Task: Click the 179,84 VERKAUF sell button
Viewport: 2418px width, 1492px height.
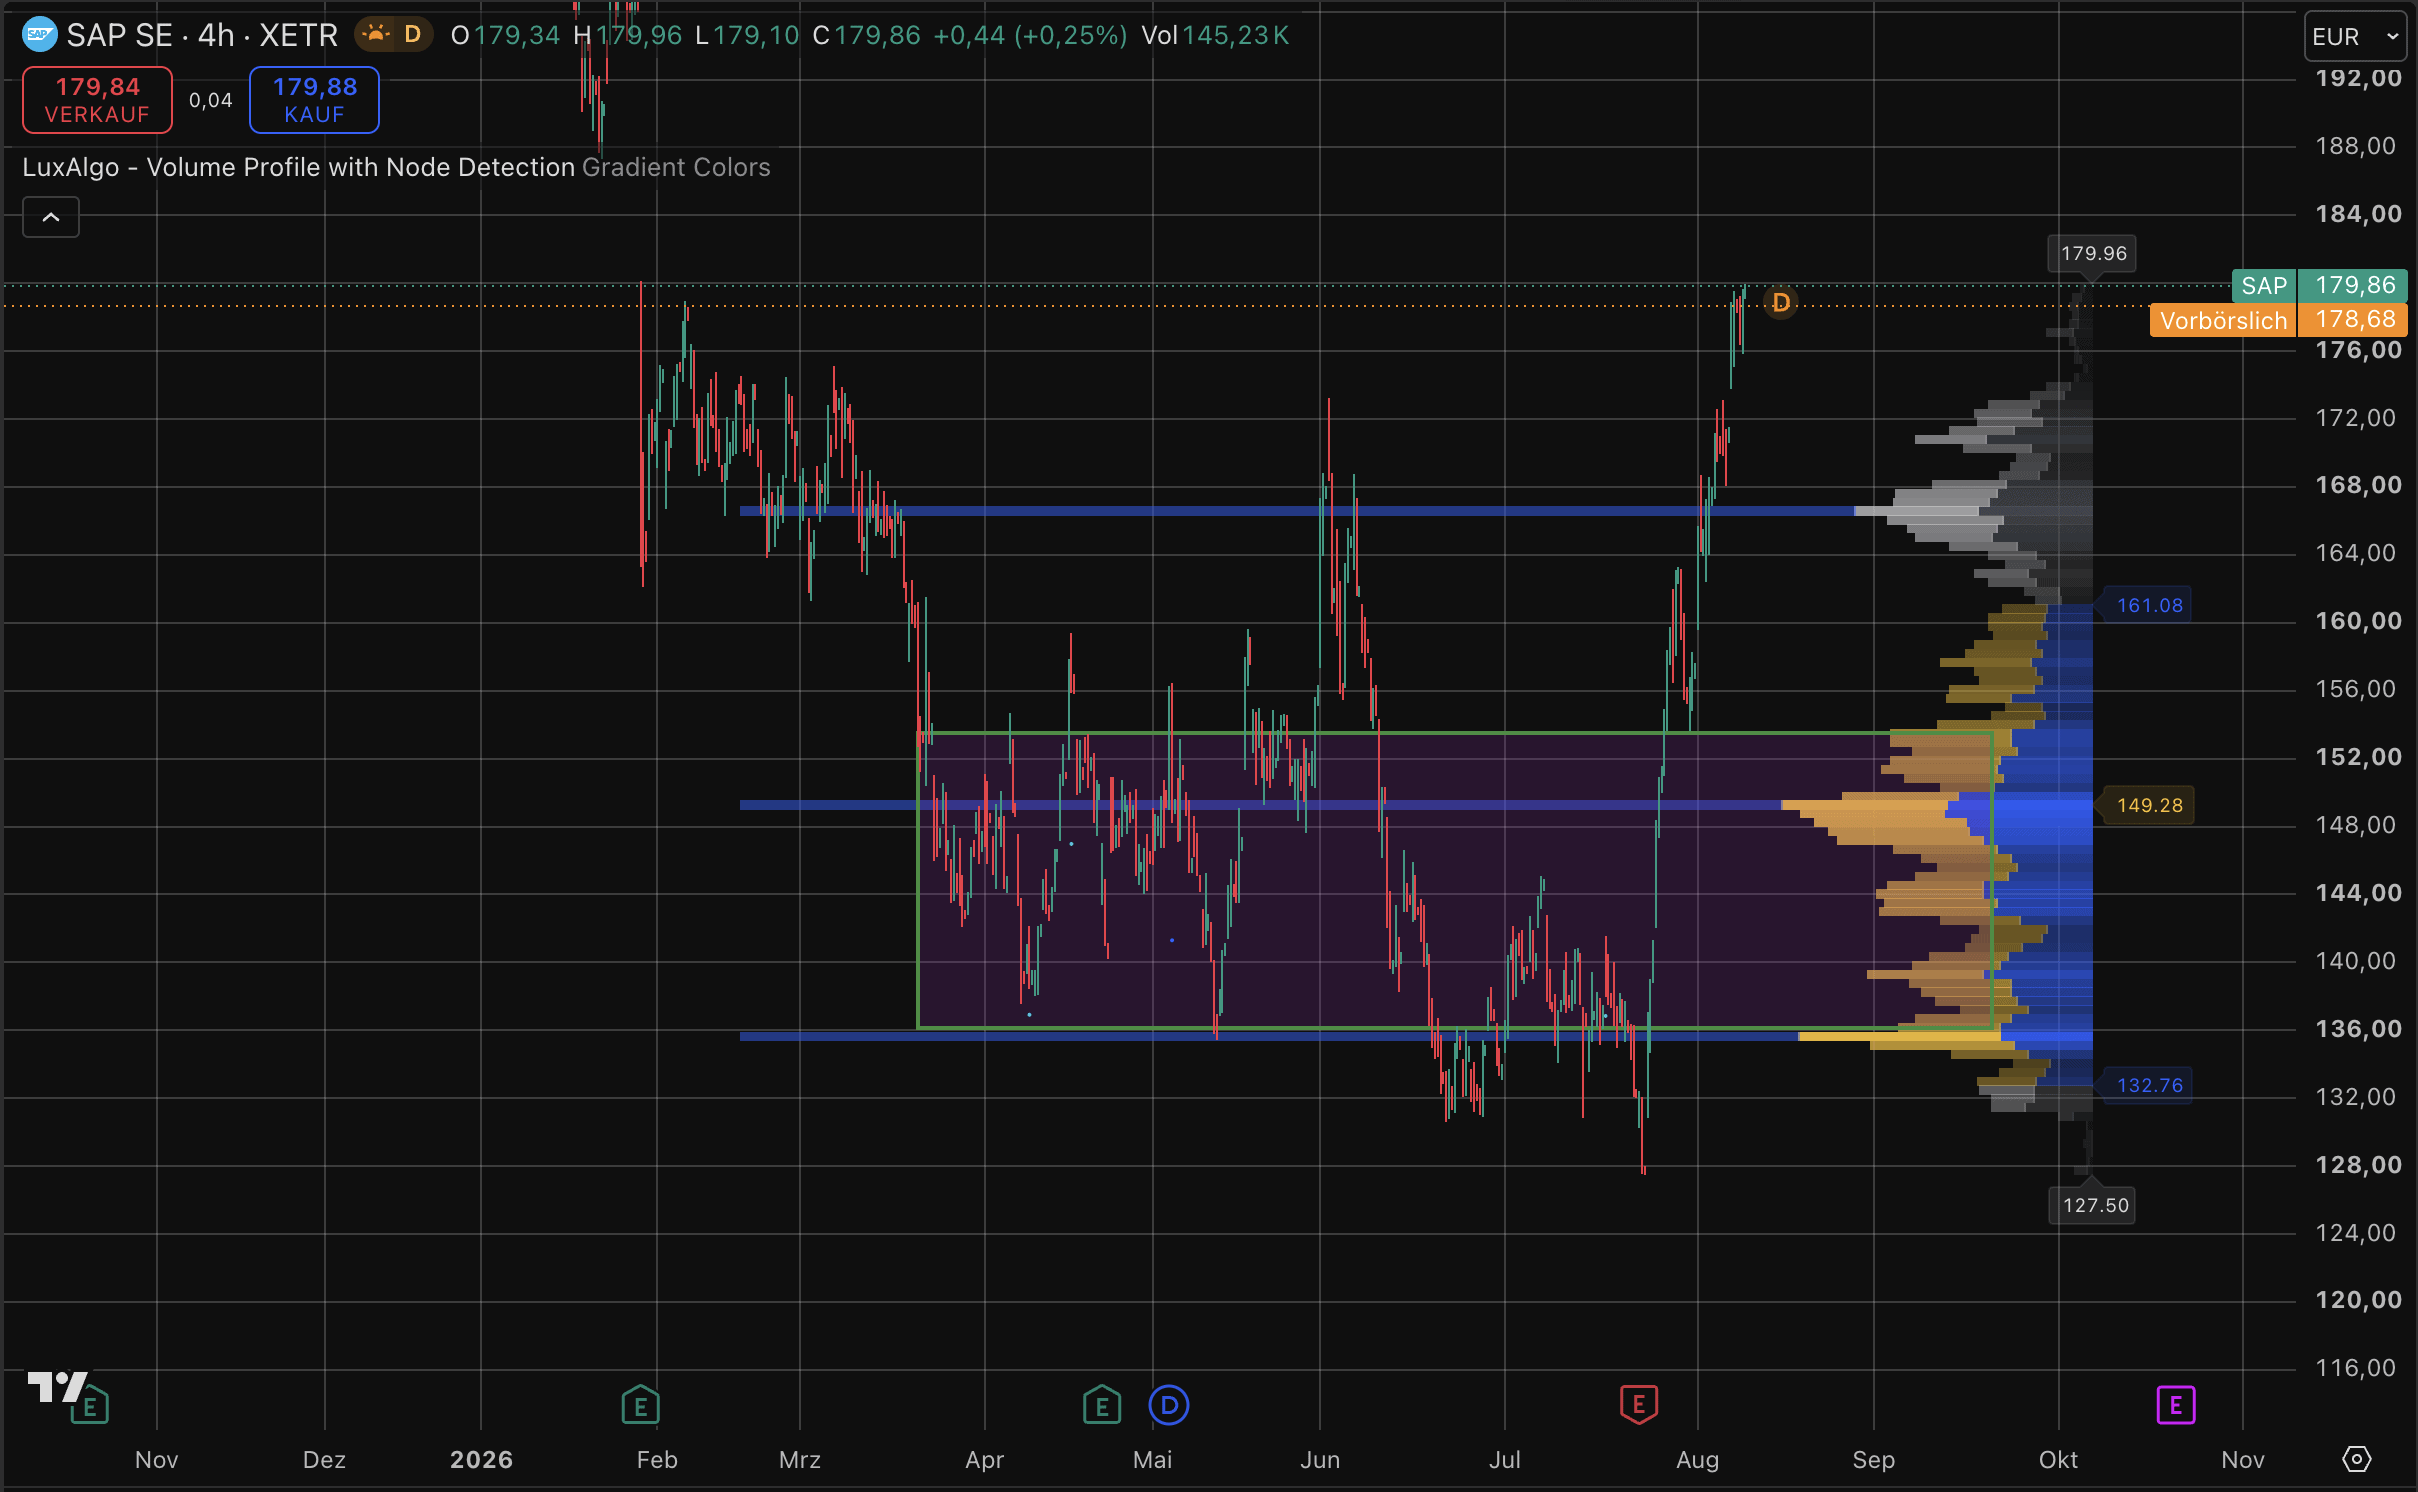Action: 97,100
